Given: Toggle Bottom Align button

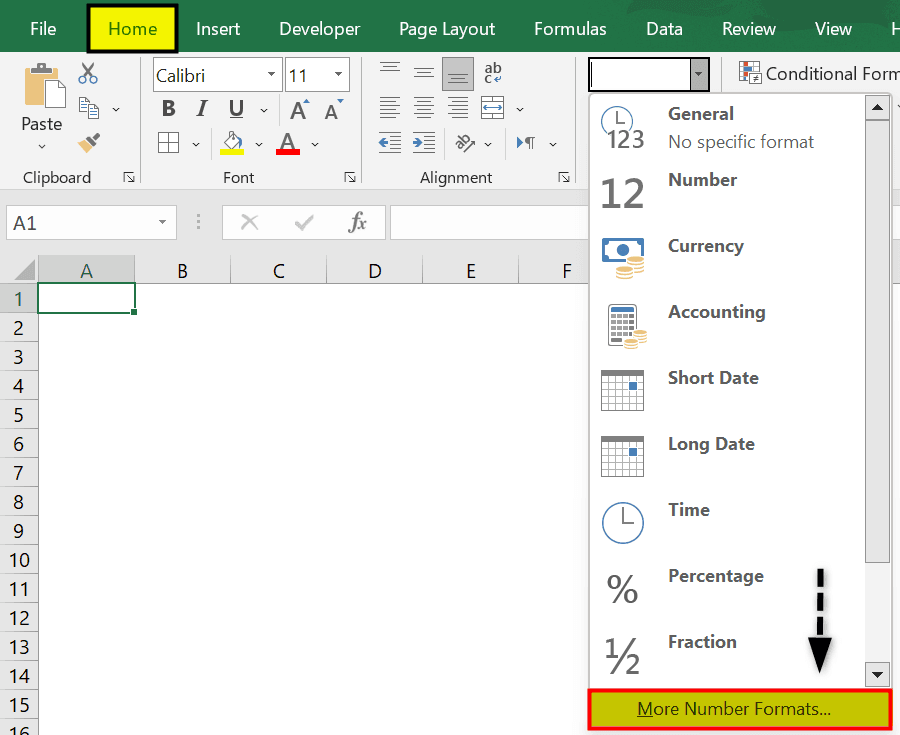Looking at the screenshot, I should (x=458, y=74).
